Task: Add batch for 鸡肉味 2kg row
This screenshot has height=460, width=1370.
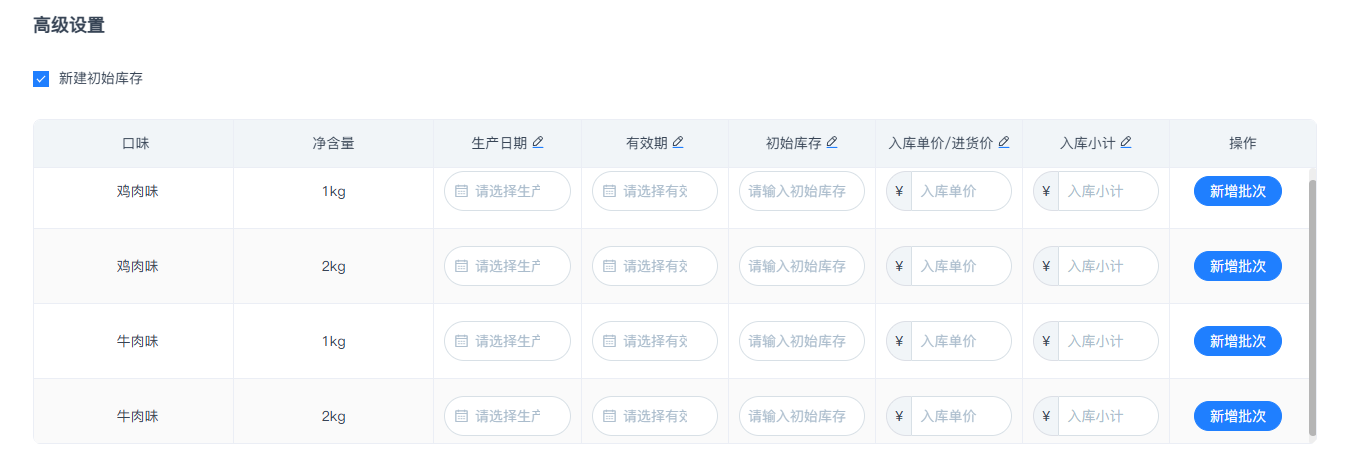Action: 1237,266
